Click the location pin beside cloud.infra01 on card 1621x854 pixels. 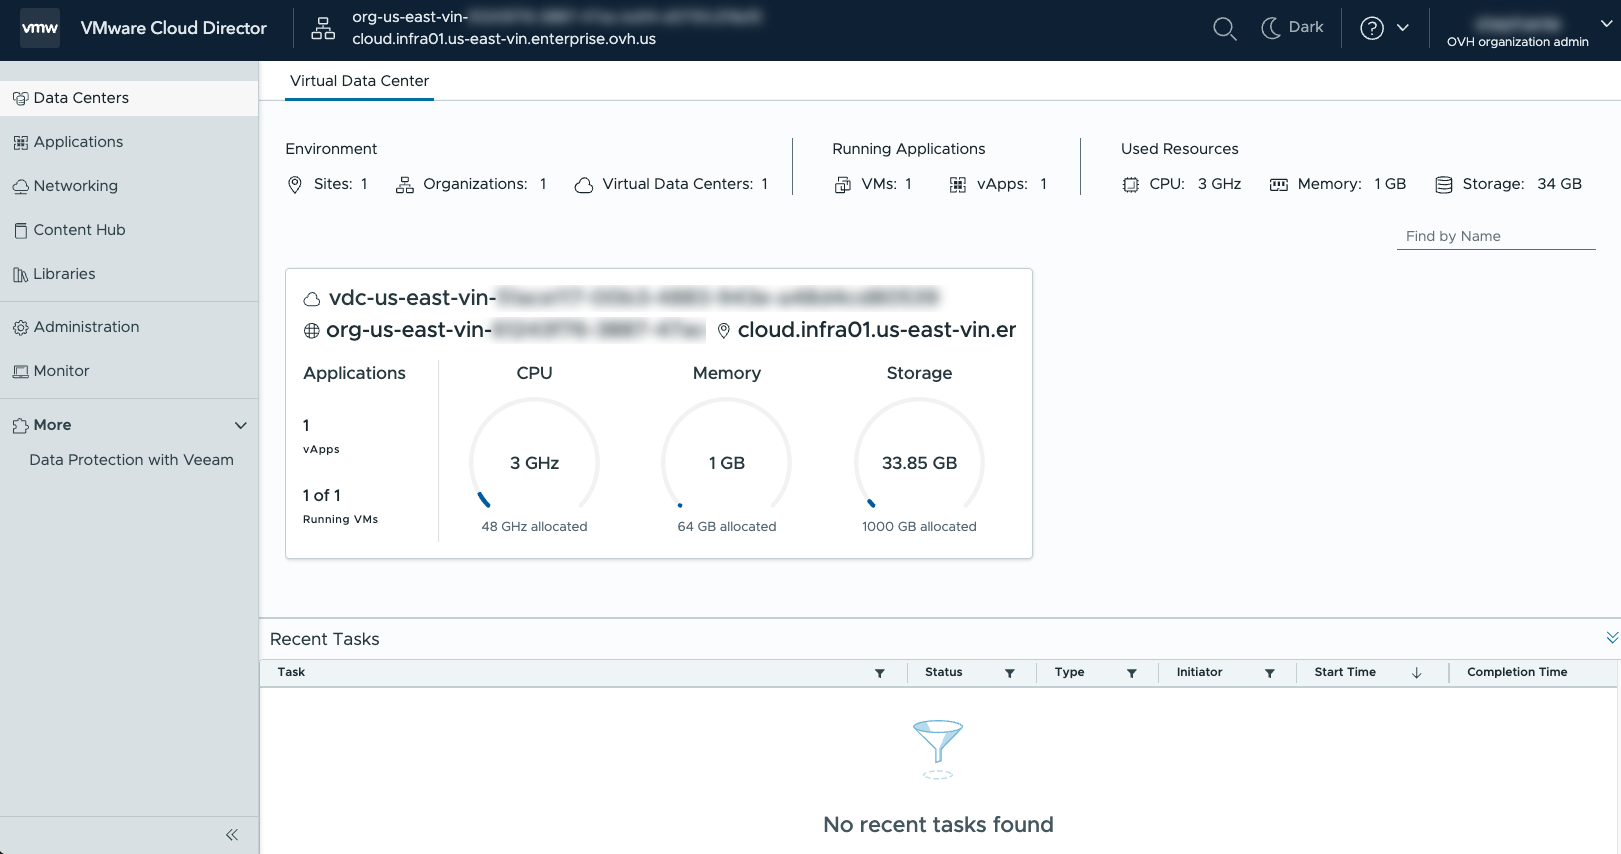tap(724, 331)
